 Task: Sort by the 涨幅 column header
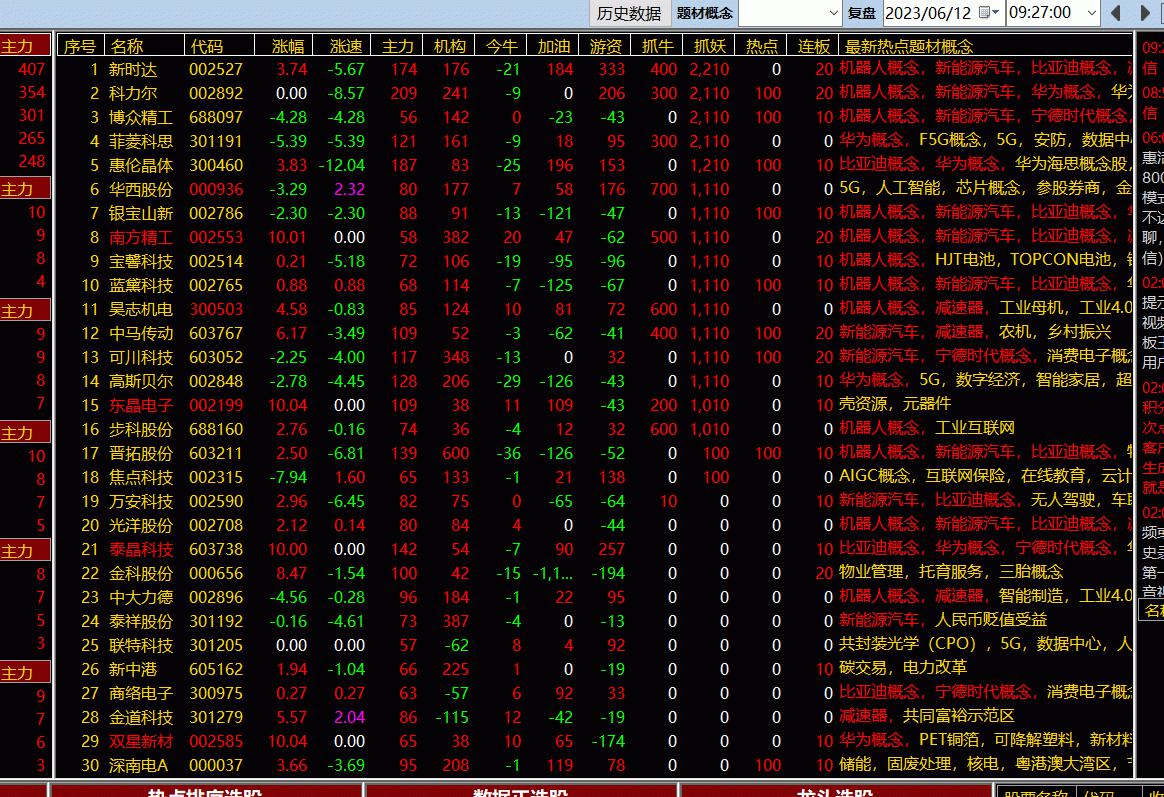point(284,46)
